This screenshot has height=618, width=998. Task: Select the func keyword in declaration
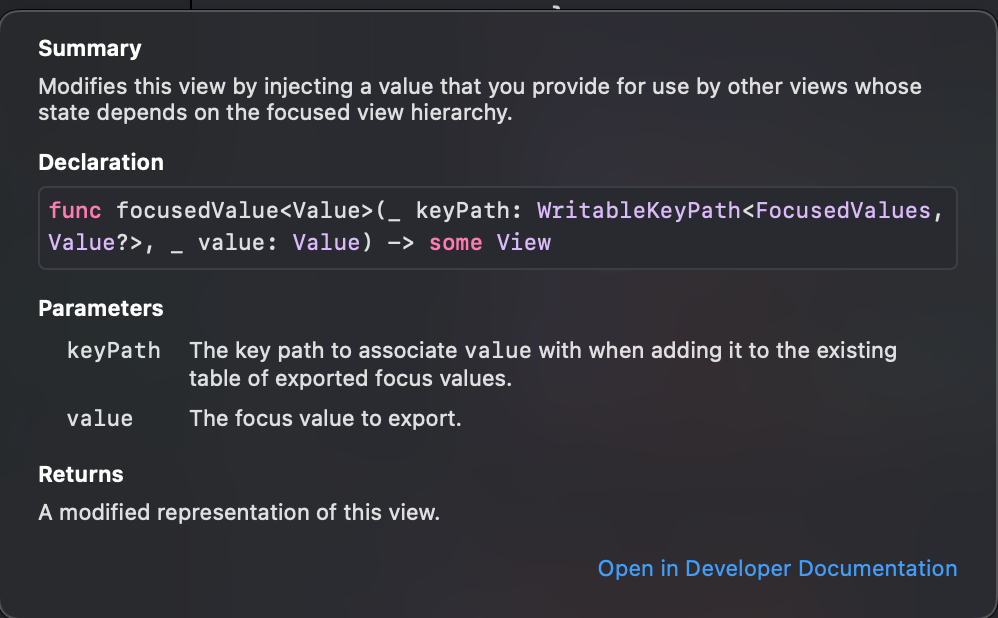pyautogui.click(x=75, y=211)
